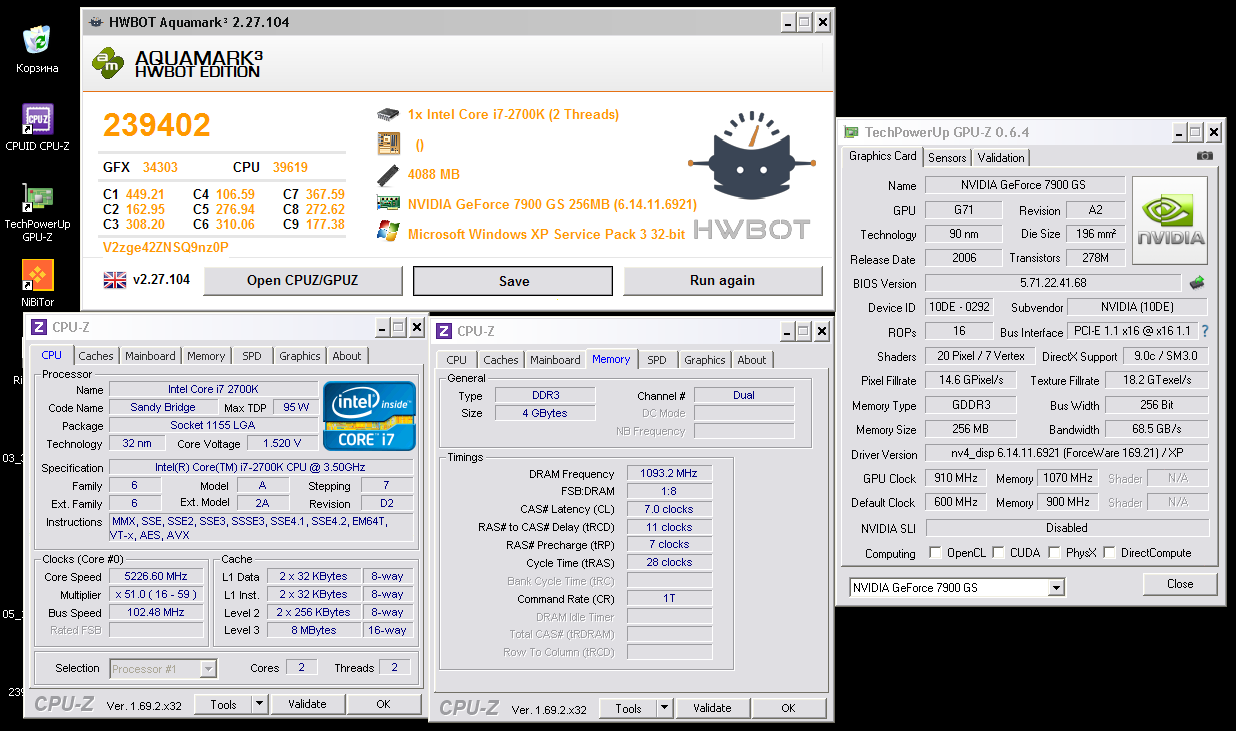Click the Driver Version field in GPU-Z
The width and height of the screenshot is (1236, 731).
point(1066,454)
